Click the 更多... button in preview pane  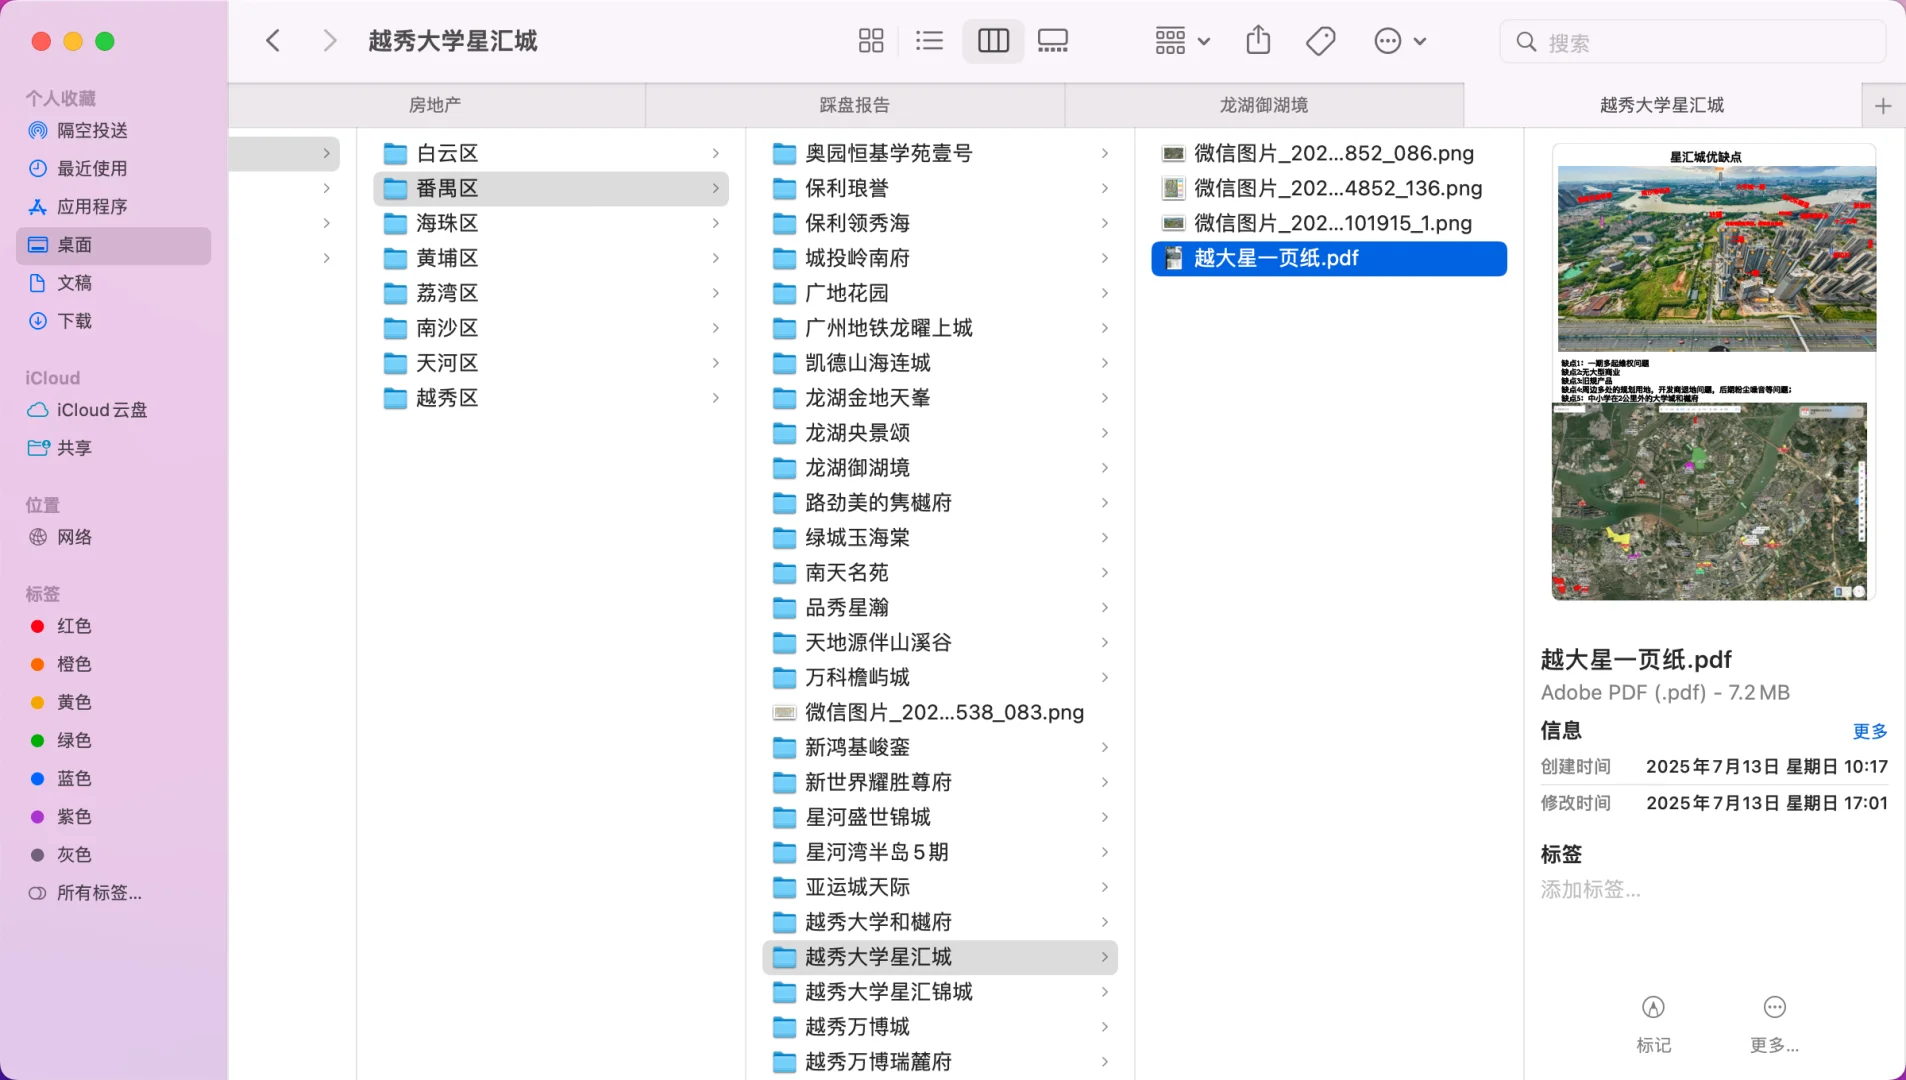(x=1774, y=1023)
